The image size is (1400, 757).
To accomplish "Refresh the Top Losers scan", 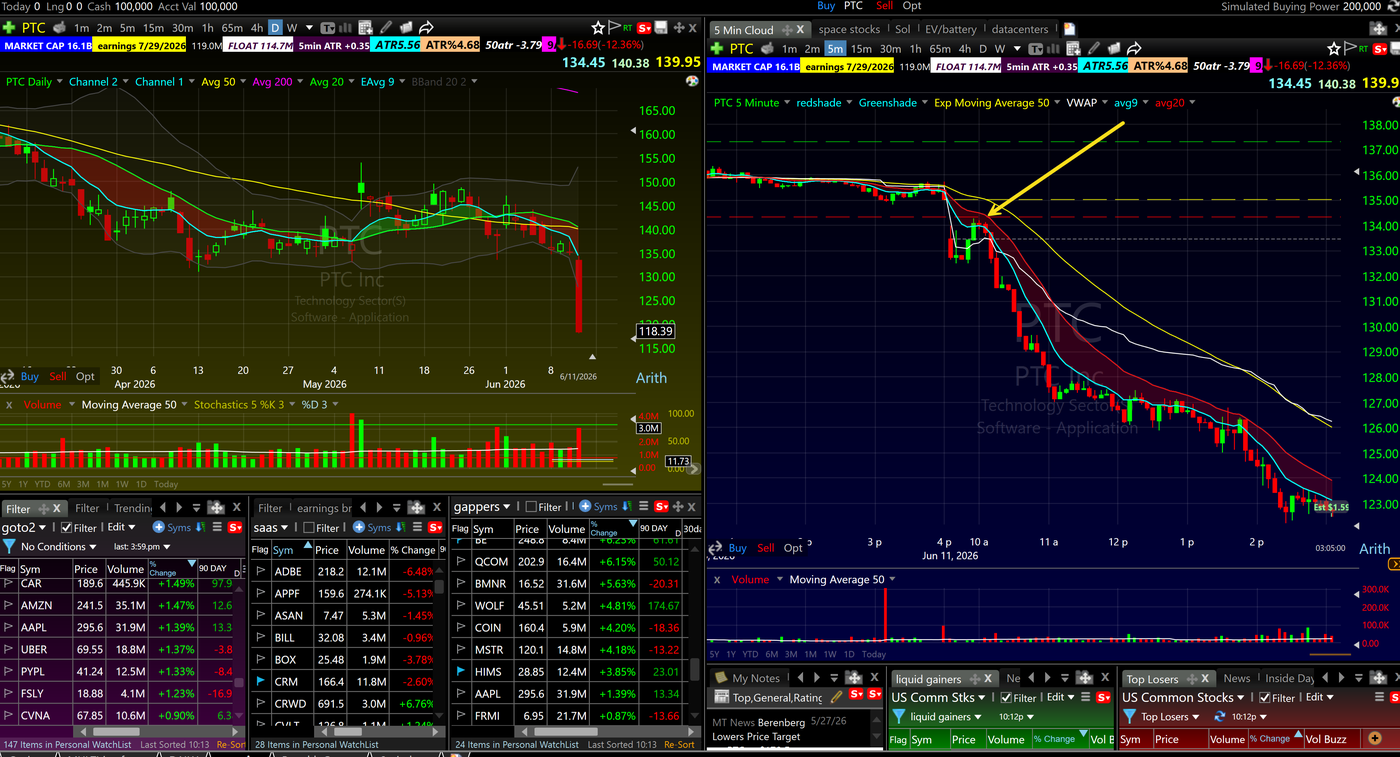I will pyautogui.click(x=1219, y=717).
